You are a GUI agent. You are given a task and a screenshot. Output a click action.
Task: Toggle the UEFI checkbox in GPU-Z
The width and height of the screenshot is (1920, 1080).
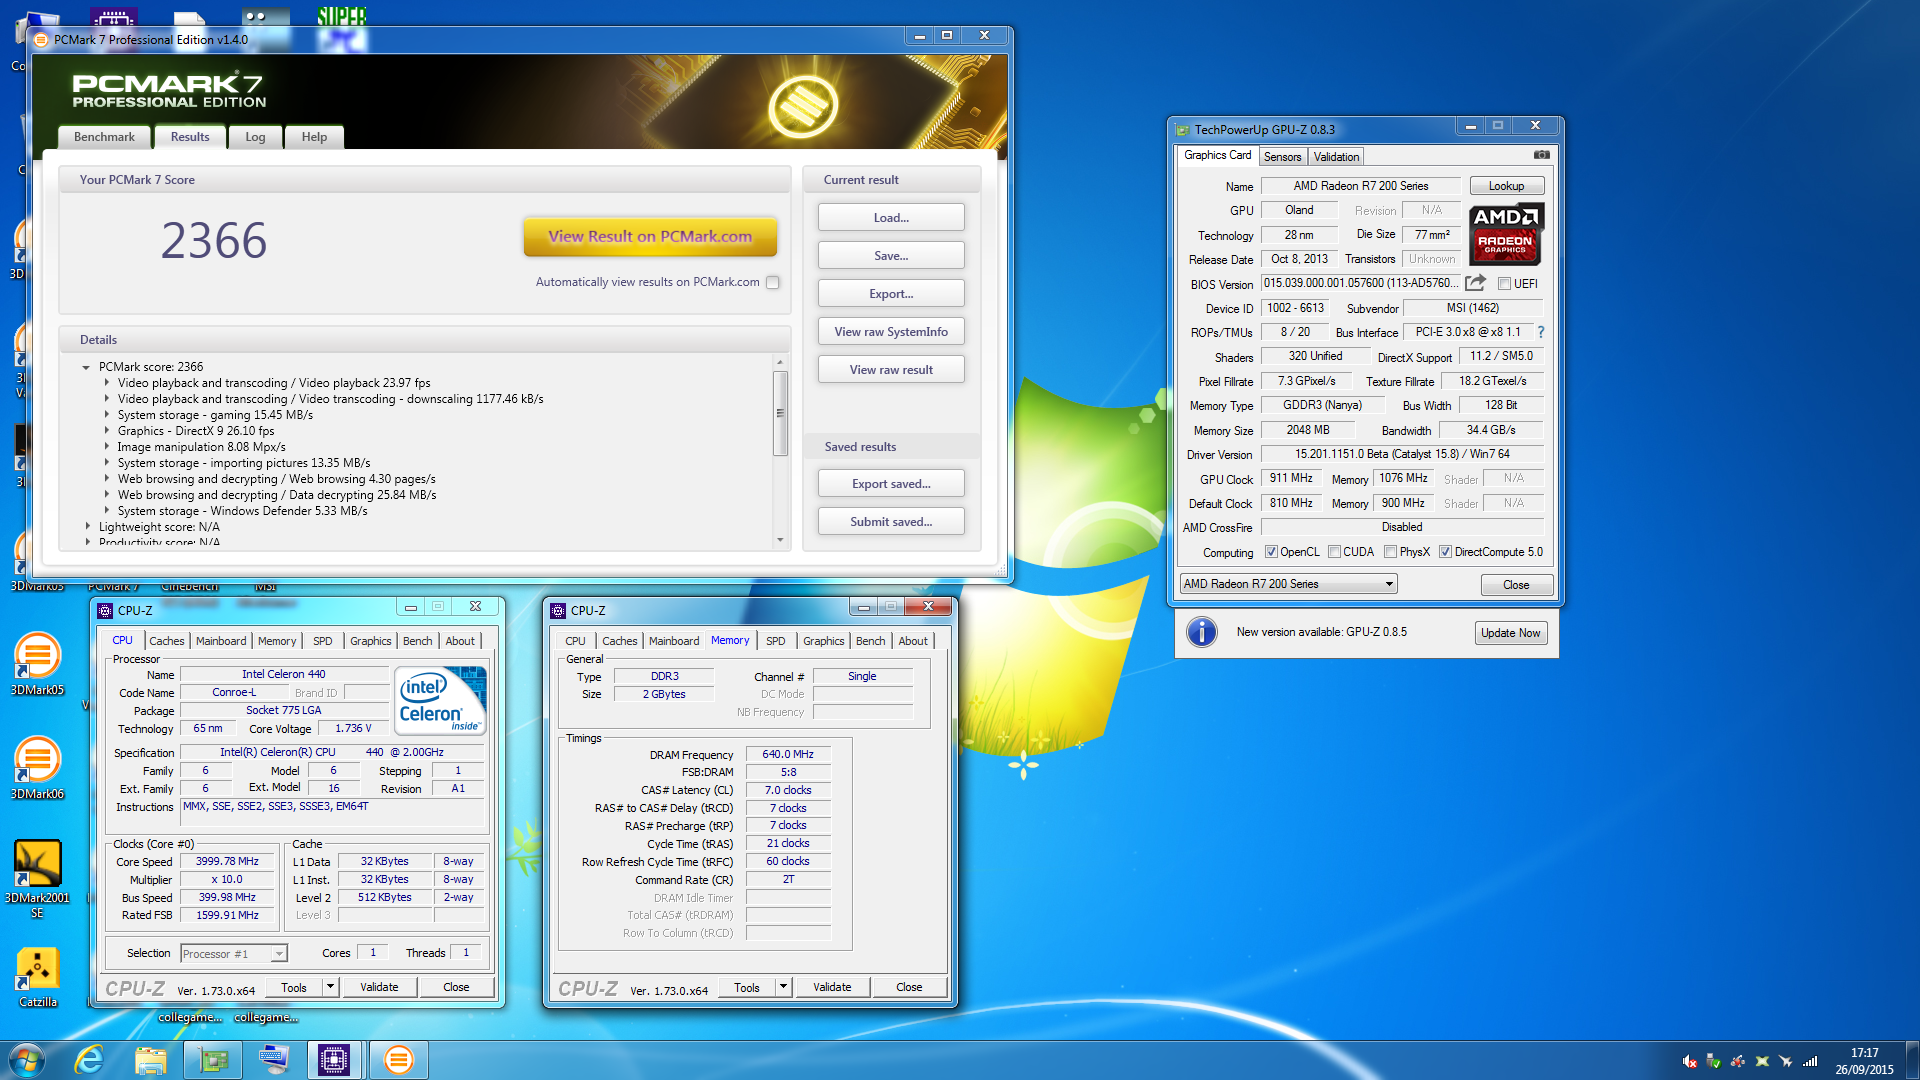click(x=1504, y=284)
